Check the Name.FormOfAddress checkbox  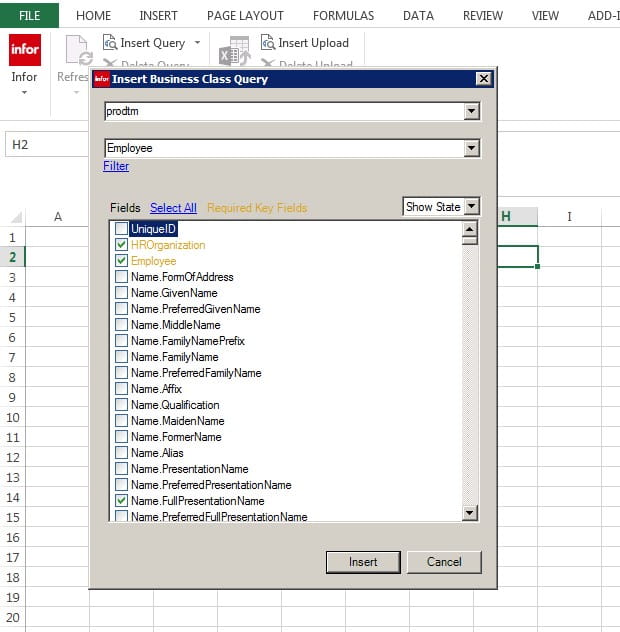pyautogui.click(x=121, y=276)
